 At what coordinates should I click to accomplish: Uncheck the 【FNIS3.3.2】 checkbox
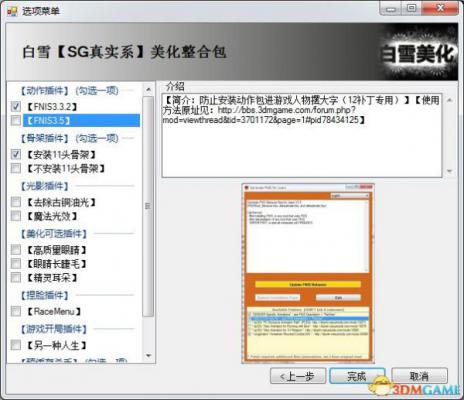click(16, 107)
